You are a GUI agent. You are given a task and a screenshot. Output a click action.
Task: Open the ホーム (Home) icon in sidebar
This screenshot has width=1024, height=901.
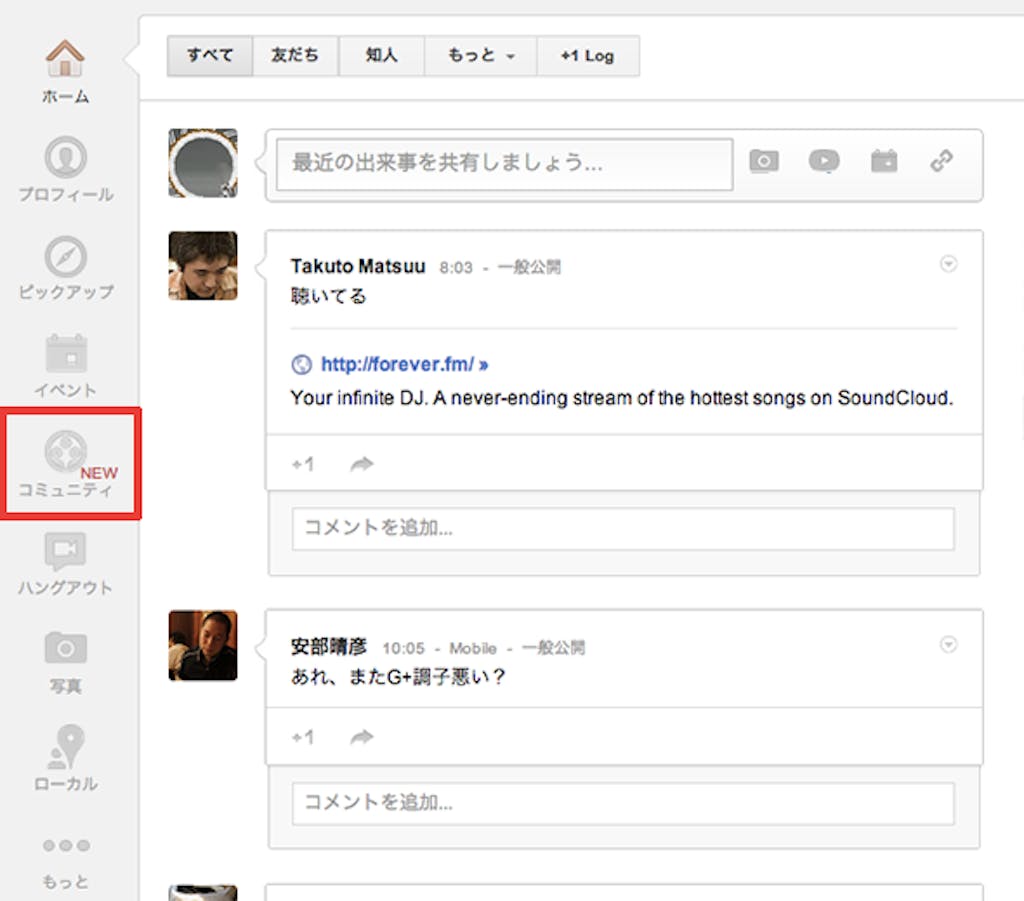click(64, 60)
